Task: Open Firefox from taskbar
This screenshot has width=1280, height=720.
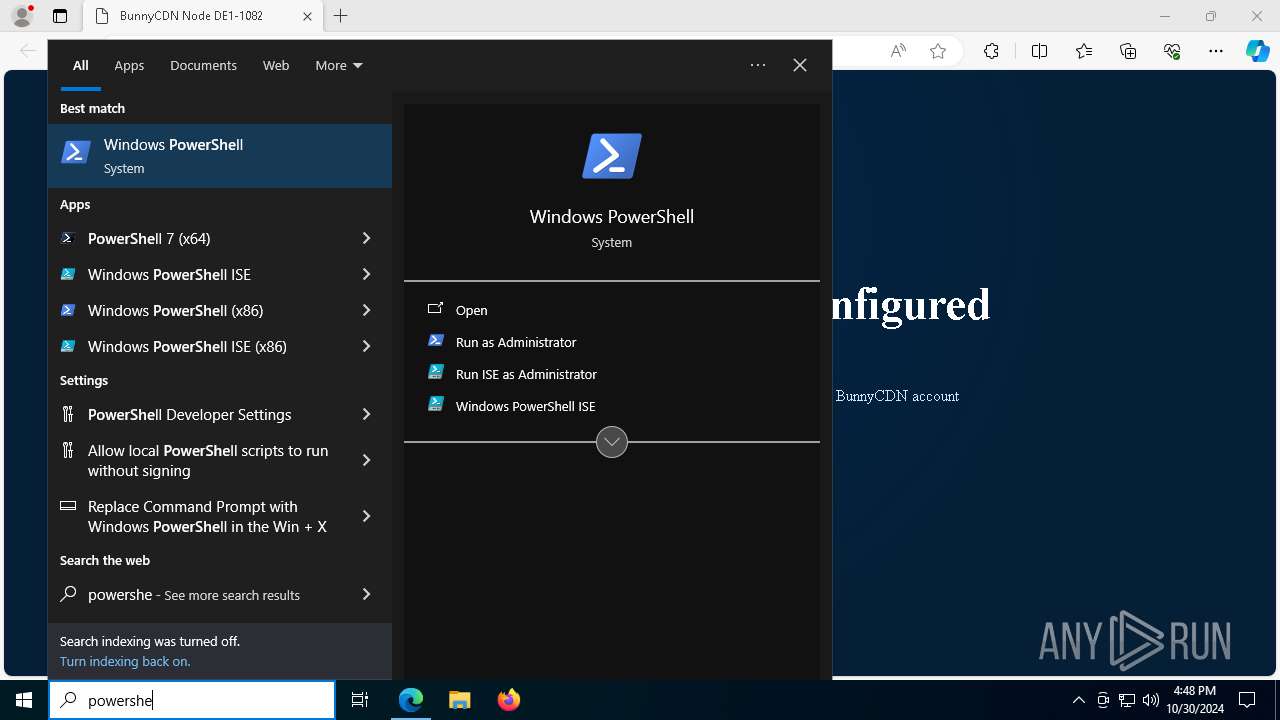Action: (508, 700)
